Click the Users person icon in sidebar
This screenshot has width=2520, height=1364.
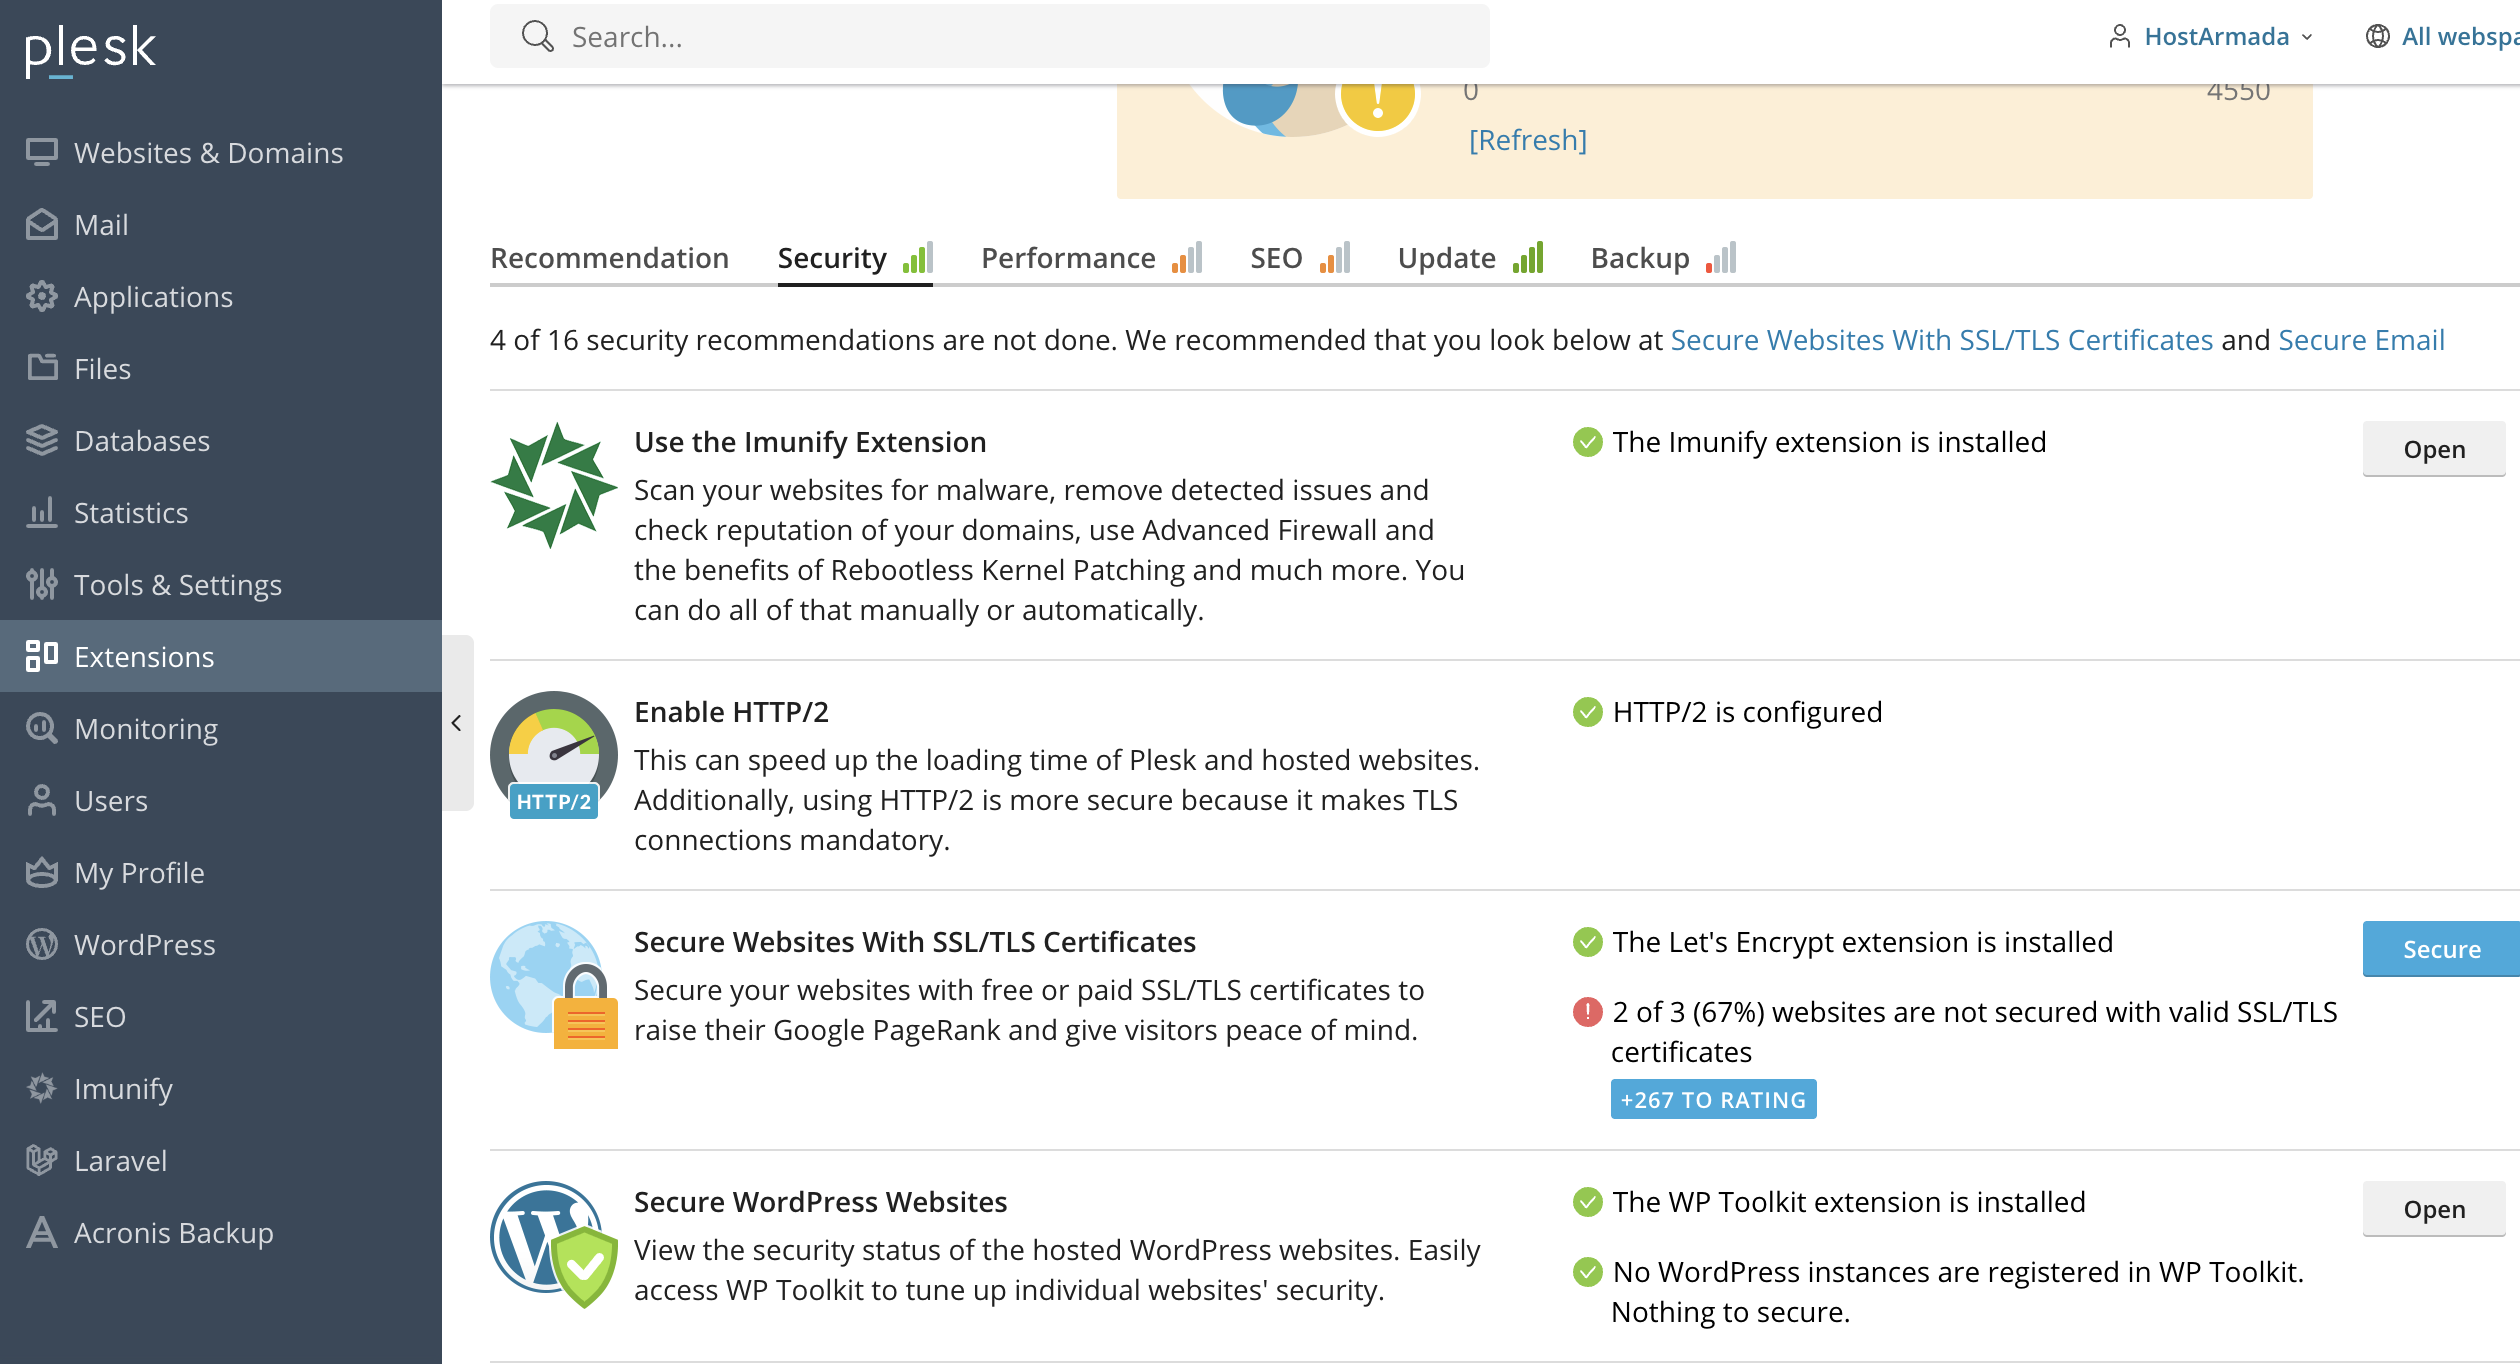click(x=42, y=800)
